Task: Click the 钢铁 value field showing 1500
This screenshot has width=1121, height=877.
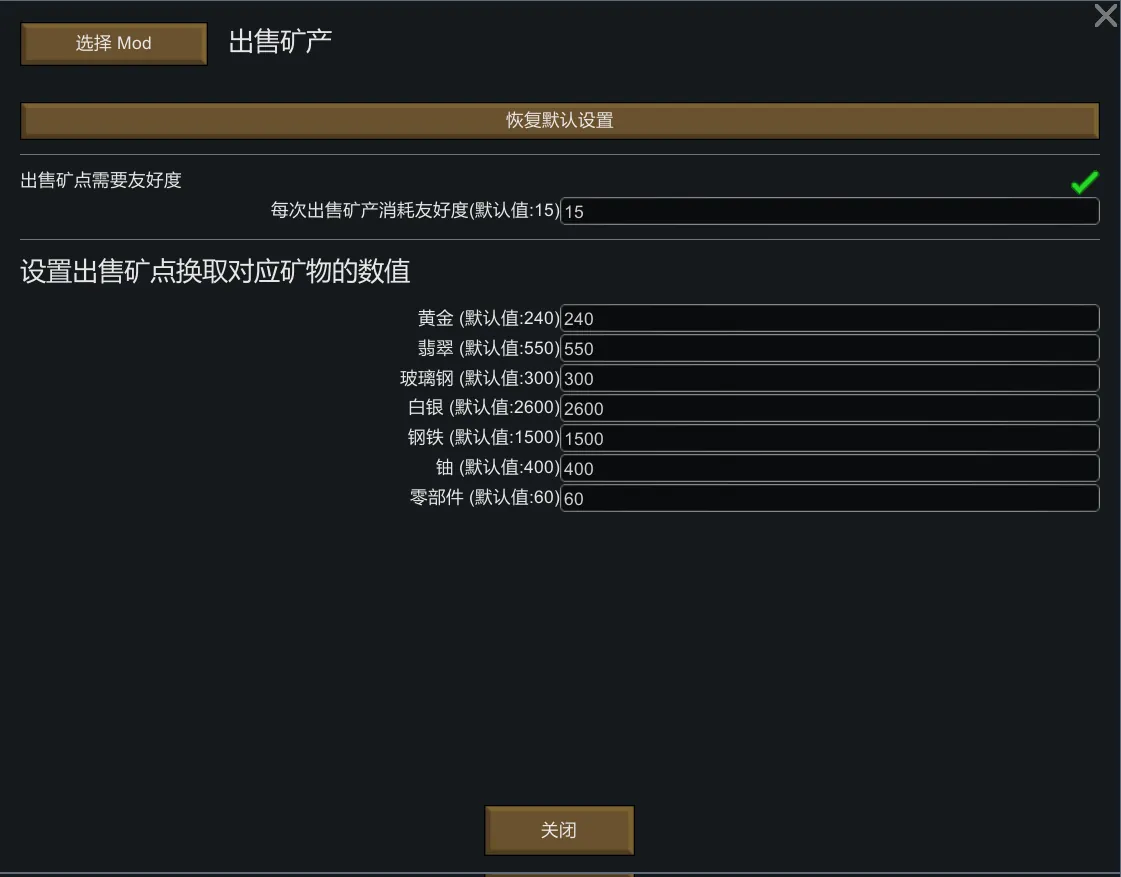Action: point(829,438)
